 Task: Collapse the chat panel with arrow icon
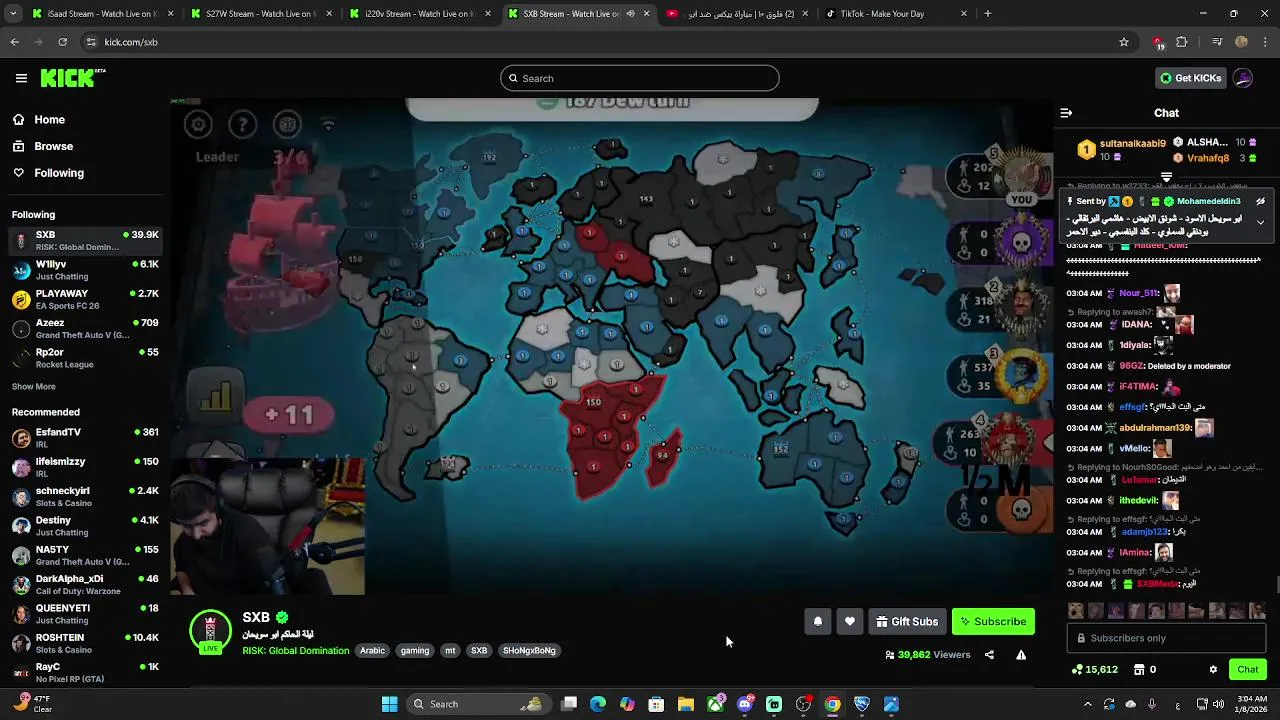[1066, 113]
